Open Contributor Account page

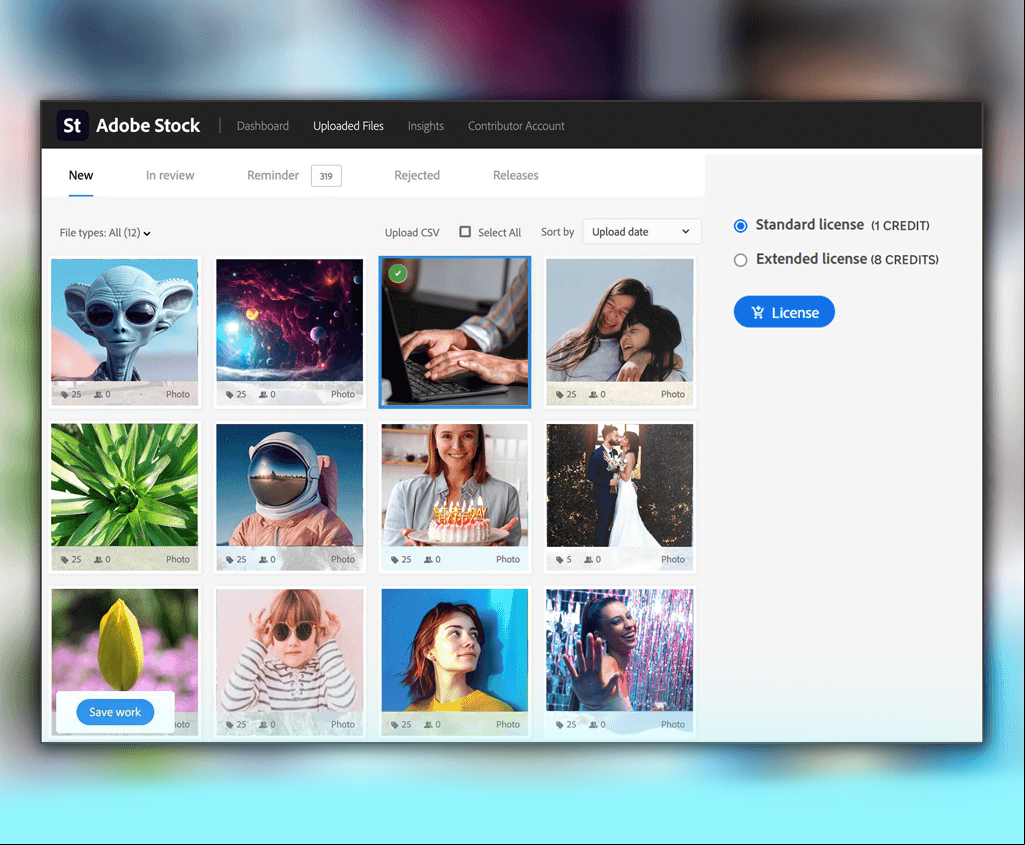516,125
